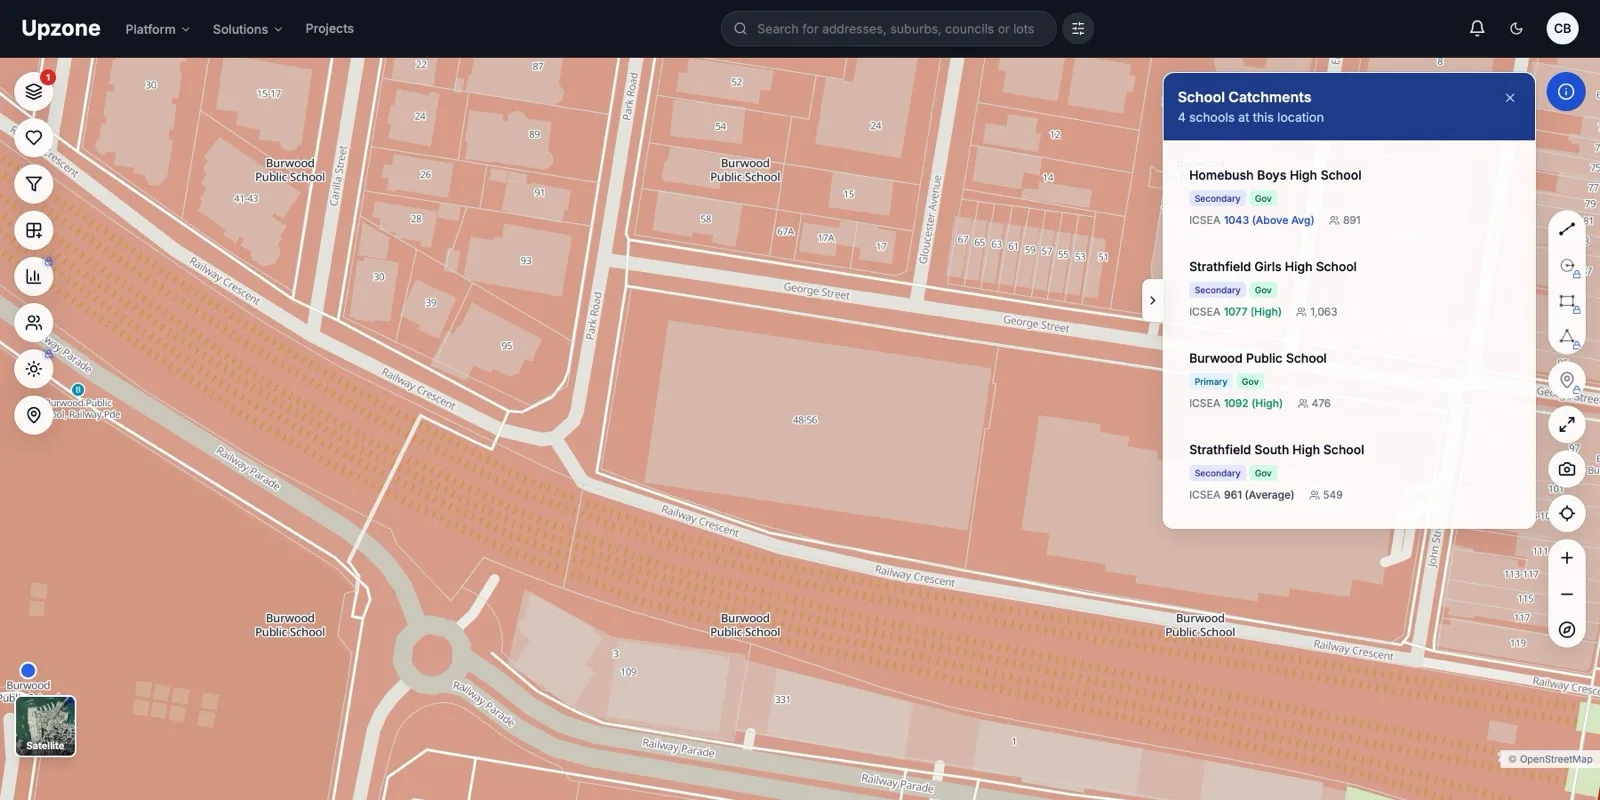Open notifications bell

pos(1477,29)
